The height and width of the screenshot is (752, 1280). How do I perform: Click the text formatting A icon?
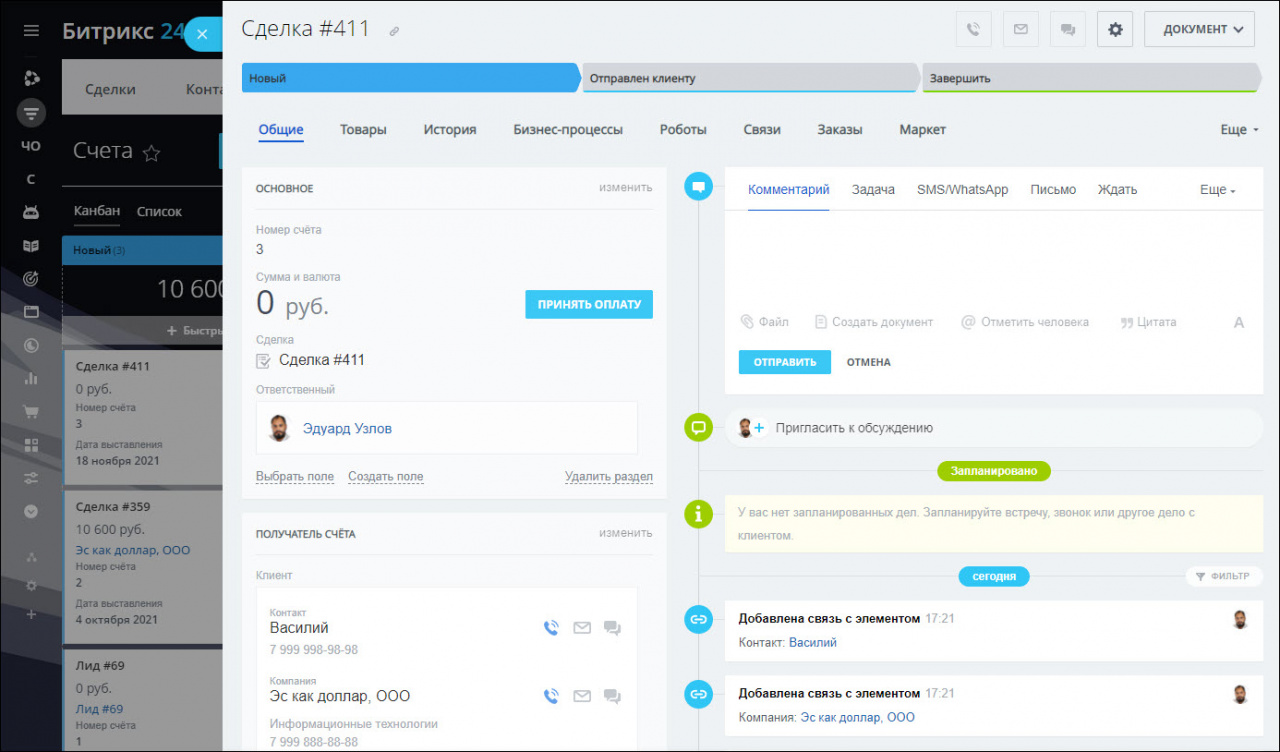pyautogui.click(x=1239, y=322)
